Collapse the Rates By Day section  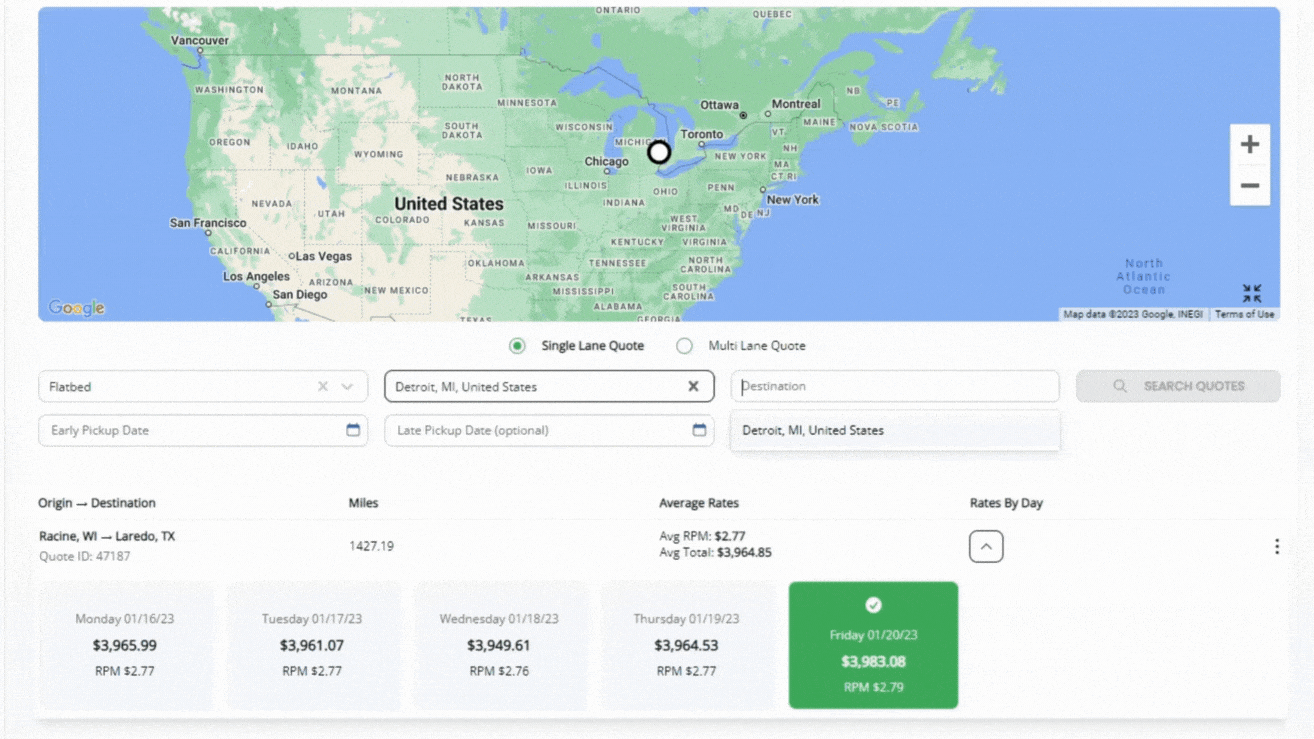coord(985,547)
